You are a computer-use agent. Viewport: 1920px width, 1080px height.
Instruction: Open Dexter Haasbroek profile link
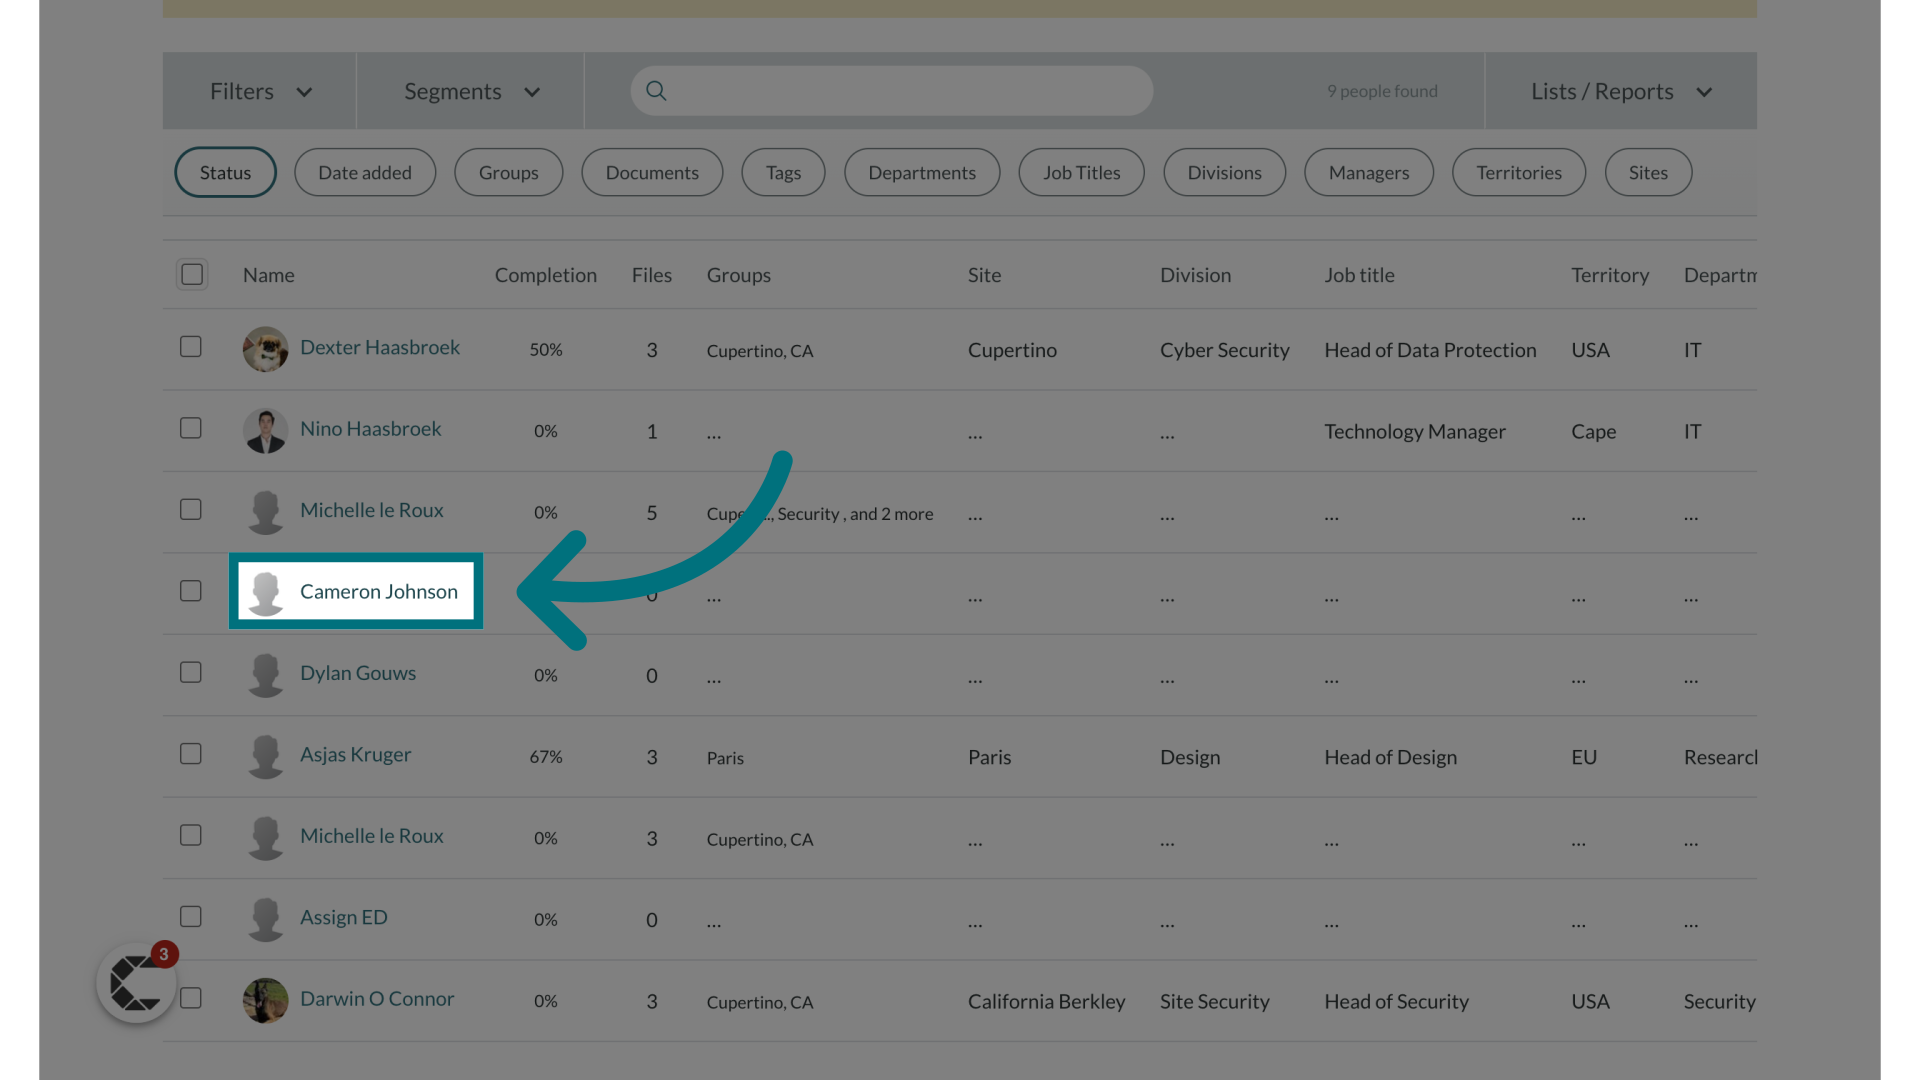[380, 345]
